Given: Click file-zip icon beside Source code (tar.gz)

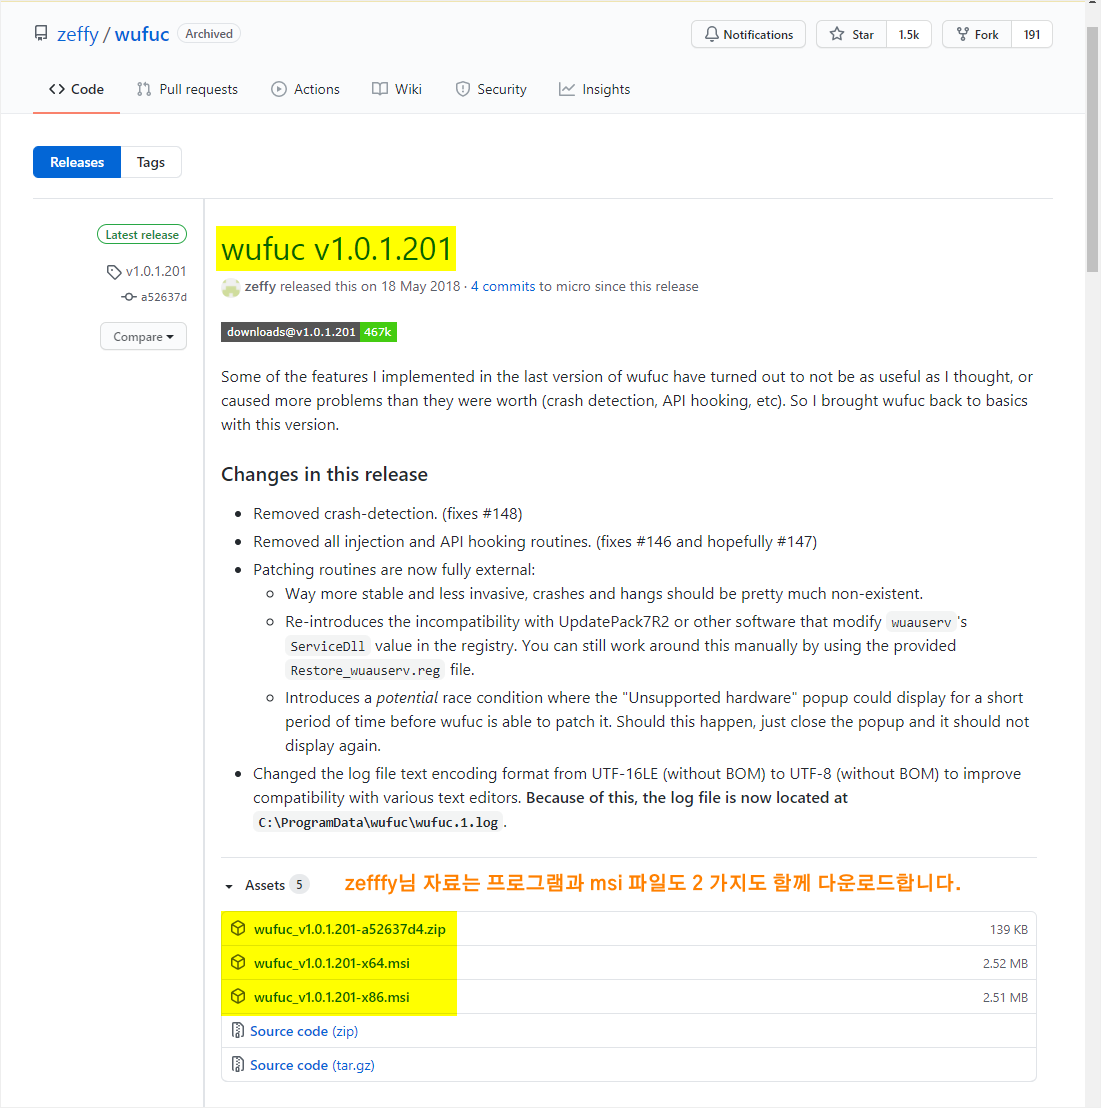Looking at the screenshot, I should [x=238, y=1064].
